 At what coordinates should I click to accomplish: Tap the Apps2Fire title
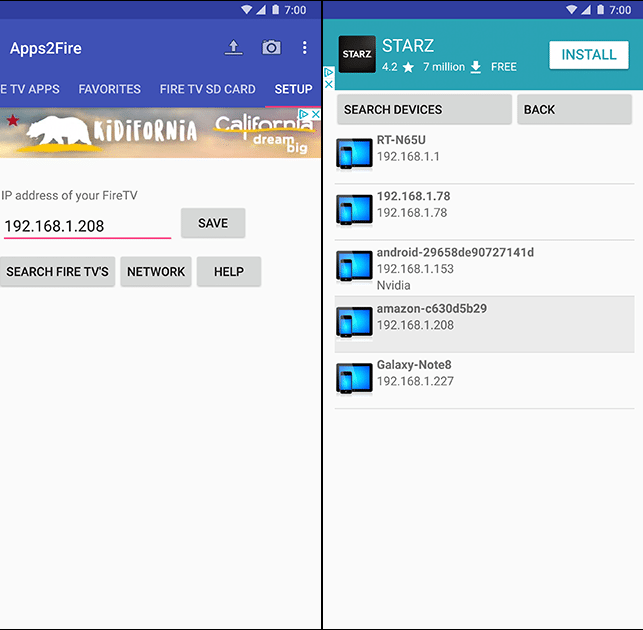46,48
